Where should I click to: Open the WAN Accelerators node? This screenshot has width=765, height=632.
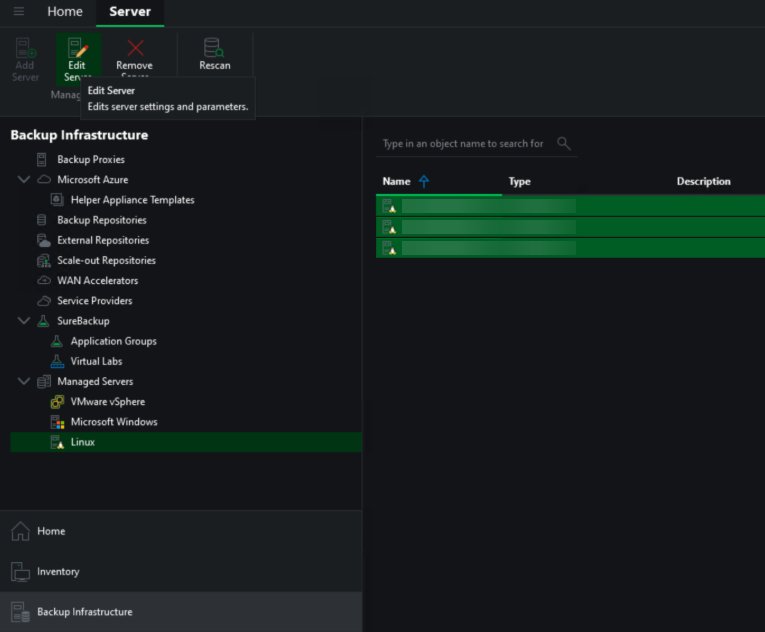click(x=97, y=281)
